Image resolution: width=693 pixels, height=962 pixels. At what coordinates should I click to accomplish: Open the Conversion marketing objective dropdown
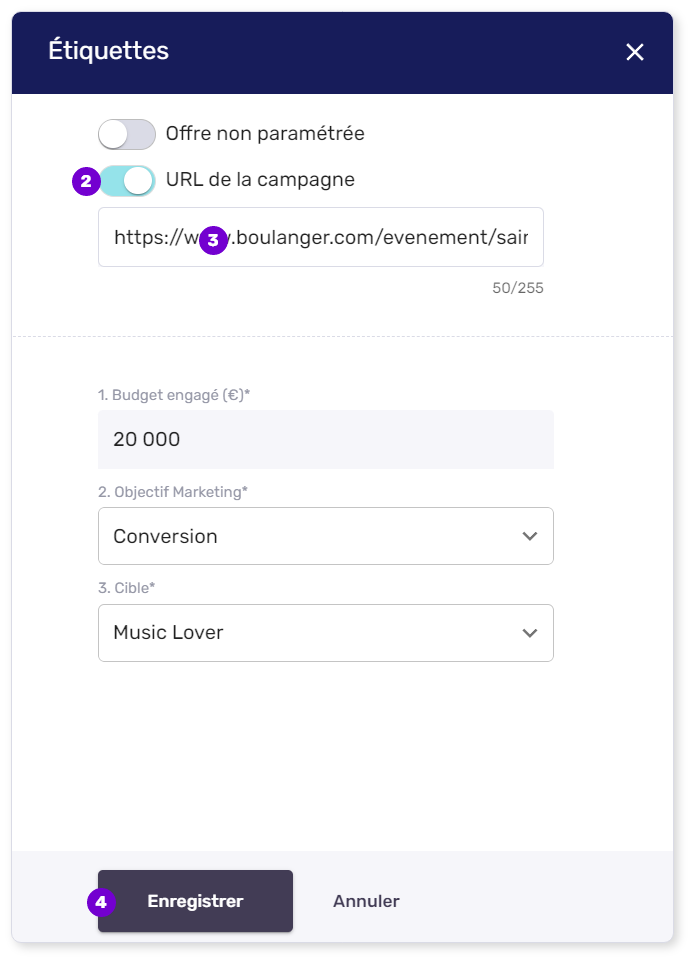click(325, 537)
